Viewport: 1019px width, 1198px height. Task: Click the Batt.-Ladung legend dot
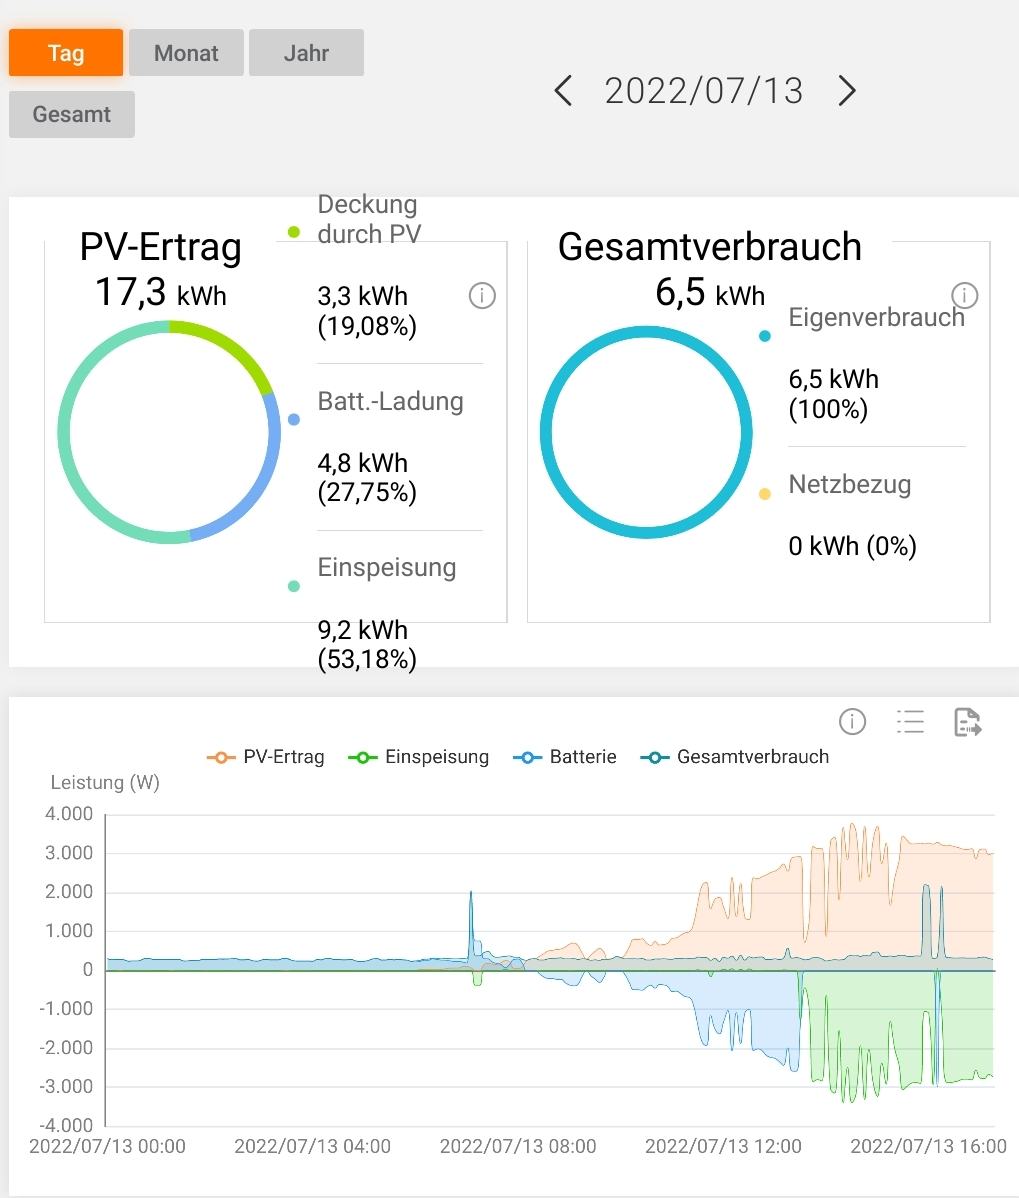294,419
